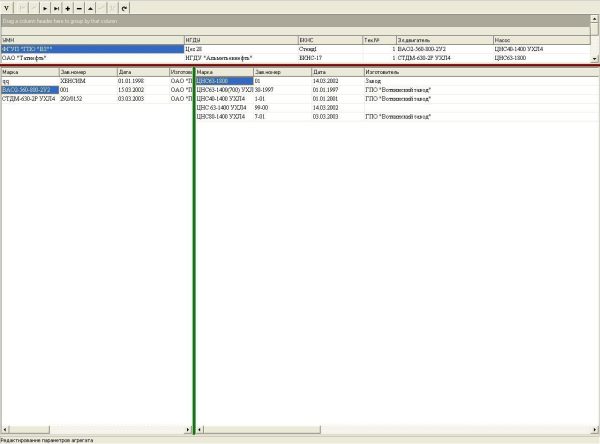
Task: Click right grid horizontal scrollbar left arrow
Action: 199,429
